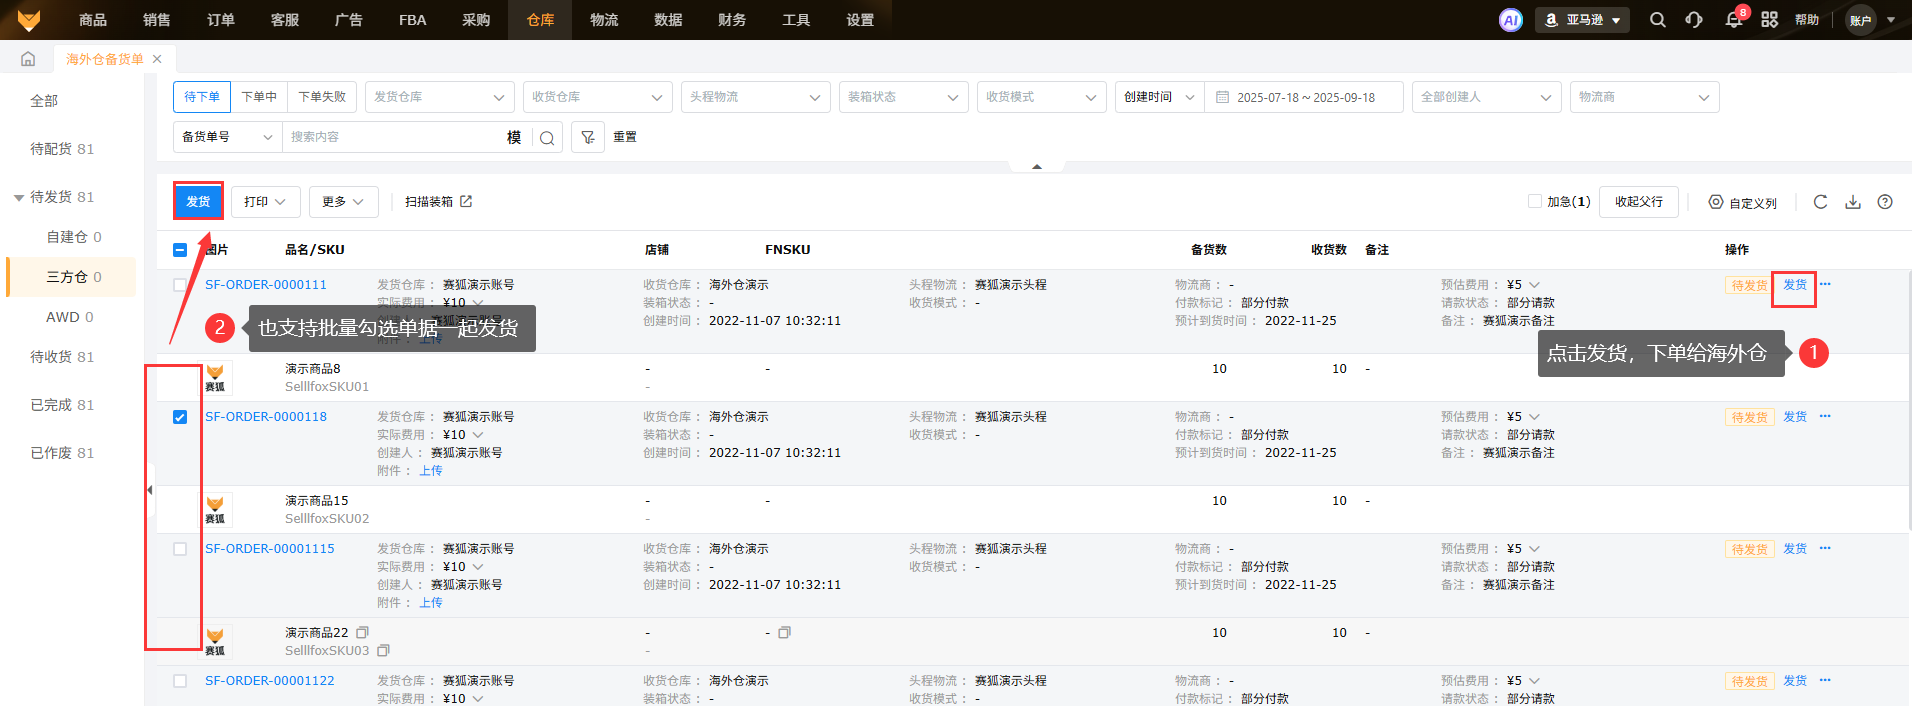Open the 物流 menu in top navigation
The width and height of the screenshot is (1912, 706).
604,20
